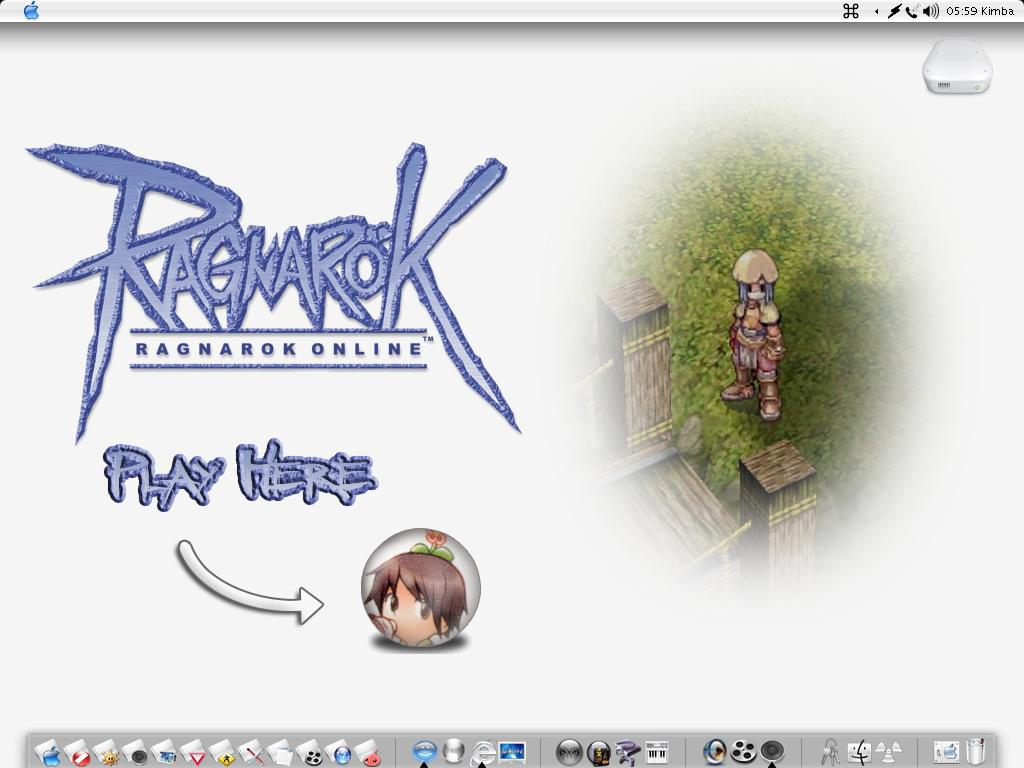Click the blue smiling orb dock icon

pyautogui.click(x=424, y=751)
